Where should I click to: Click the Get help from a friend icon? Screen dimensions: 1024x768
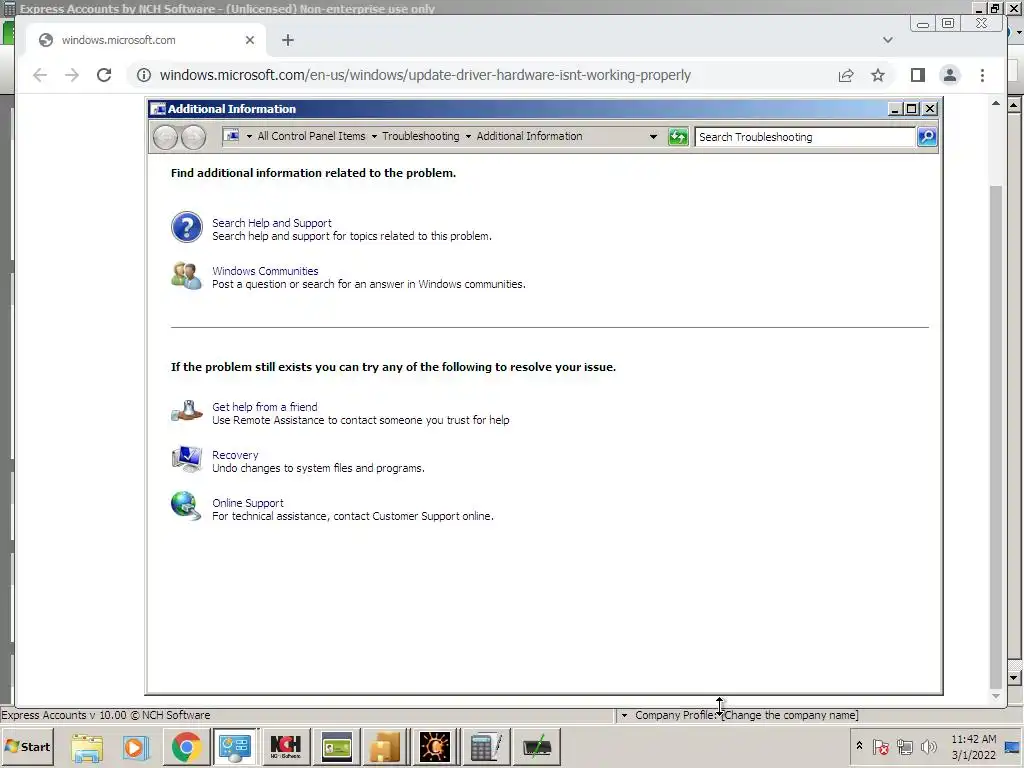tap(187, 411)
